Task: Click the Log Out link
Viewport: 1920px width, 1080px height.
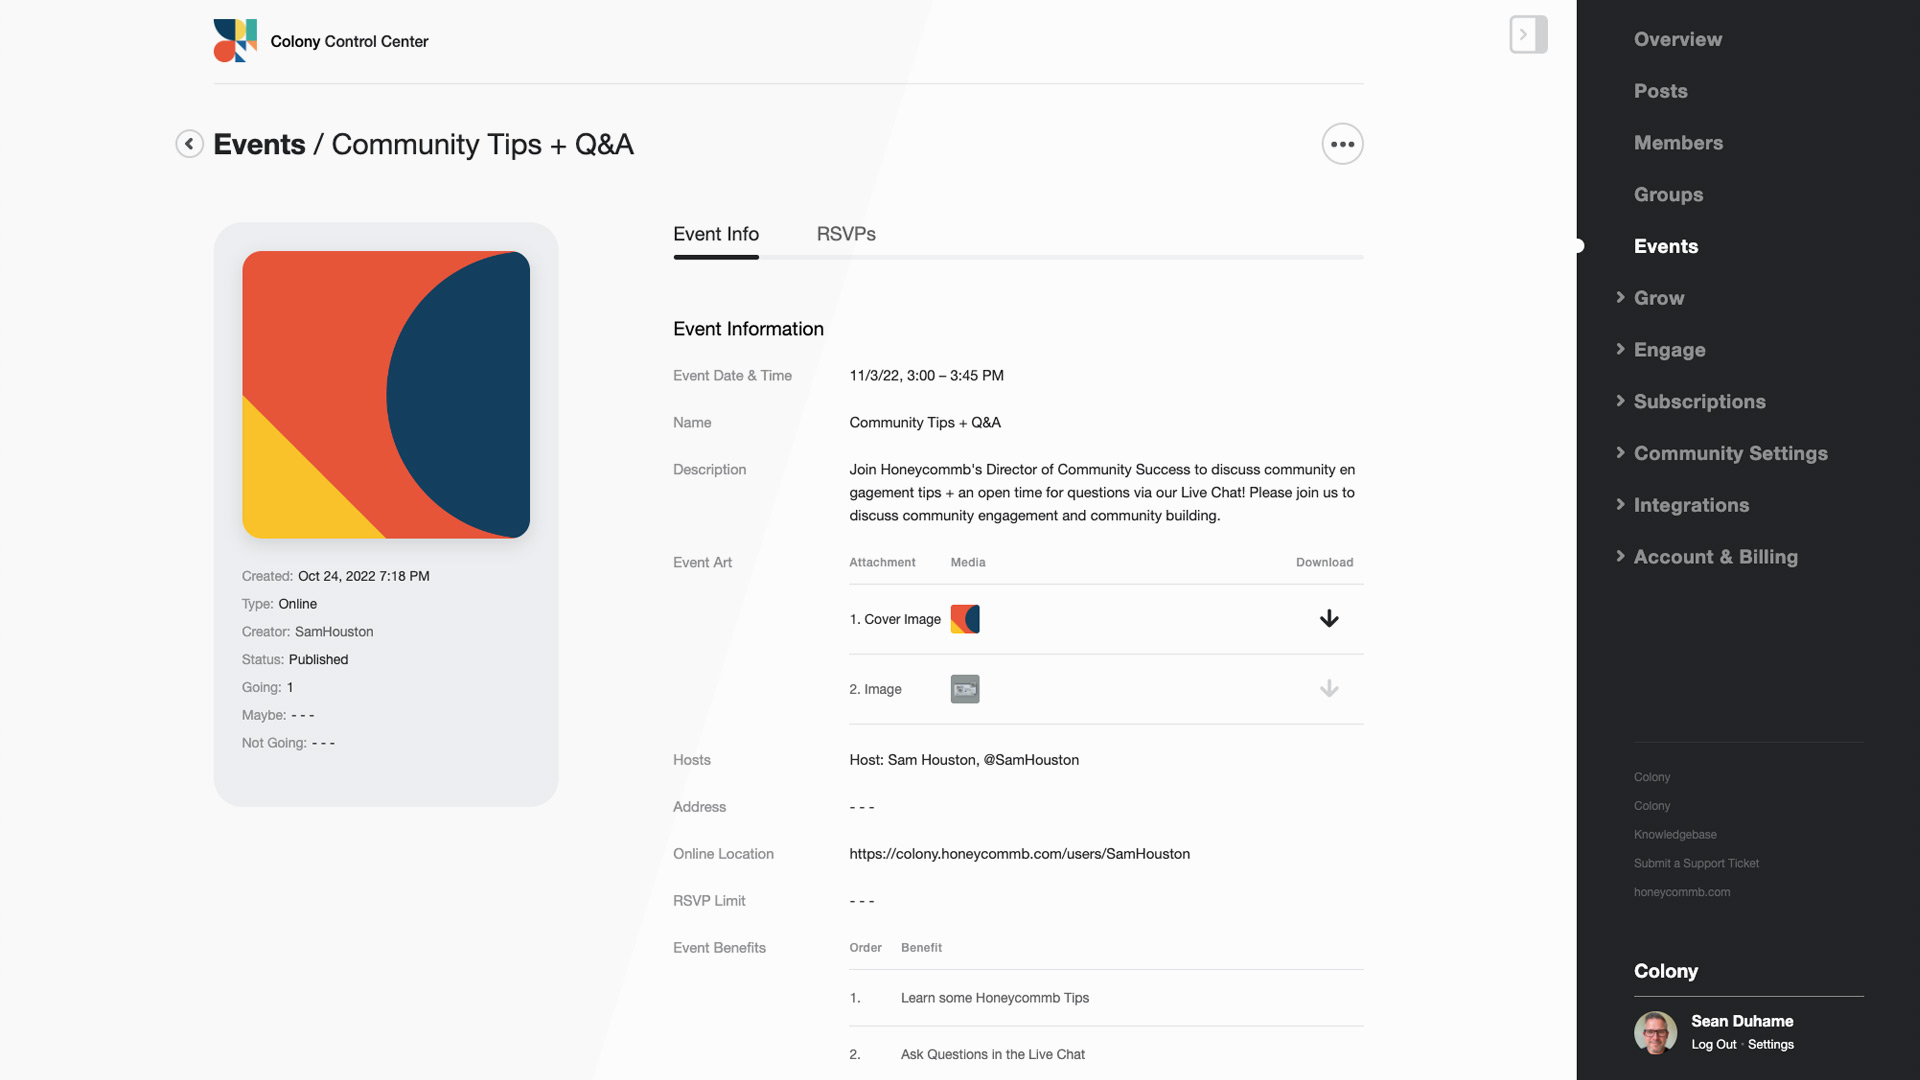Action: pos(1713,1045)
